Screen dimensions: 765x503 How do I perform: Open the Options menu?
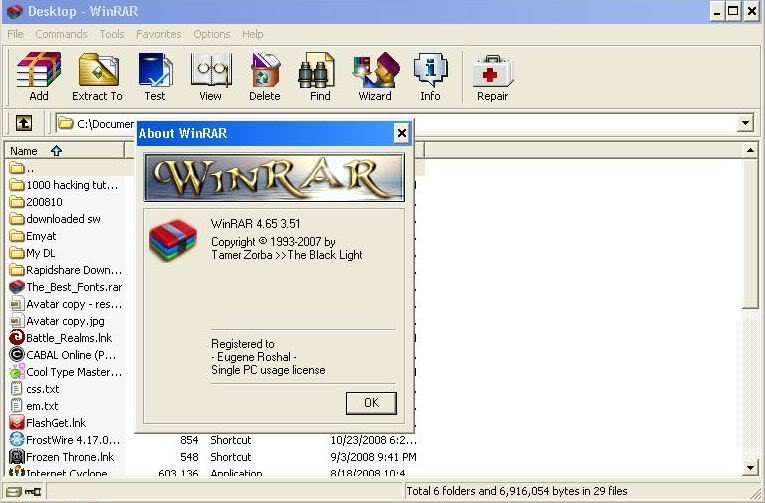(212, 34)
